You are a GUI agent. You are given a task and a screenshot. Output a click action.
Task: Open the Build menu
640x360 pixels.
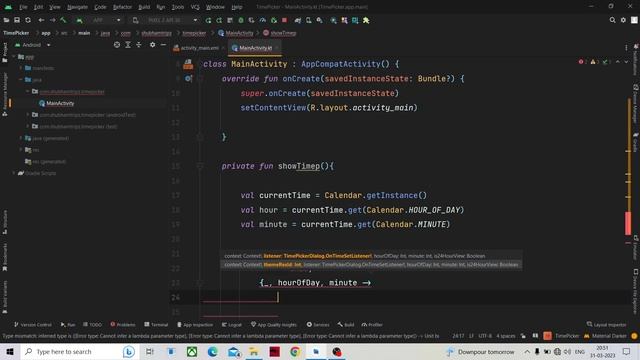[x=144, y=7]
